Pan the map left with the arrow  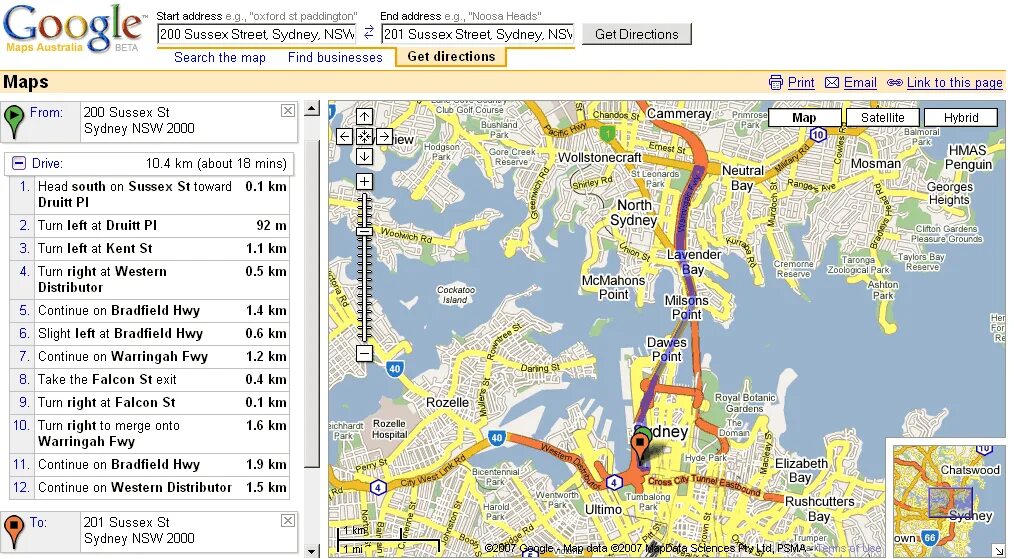(345, 137)
